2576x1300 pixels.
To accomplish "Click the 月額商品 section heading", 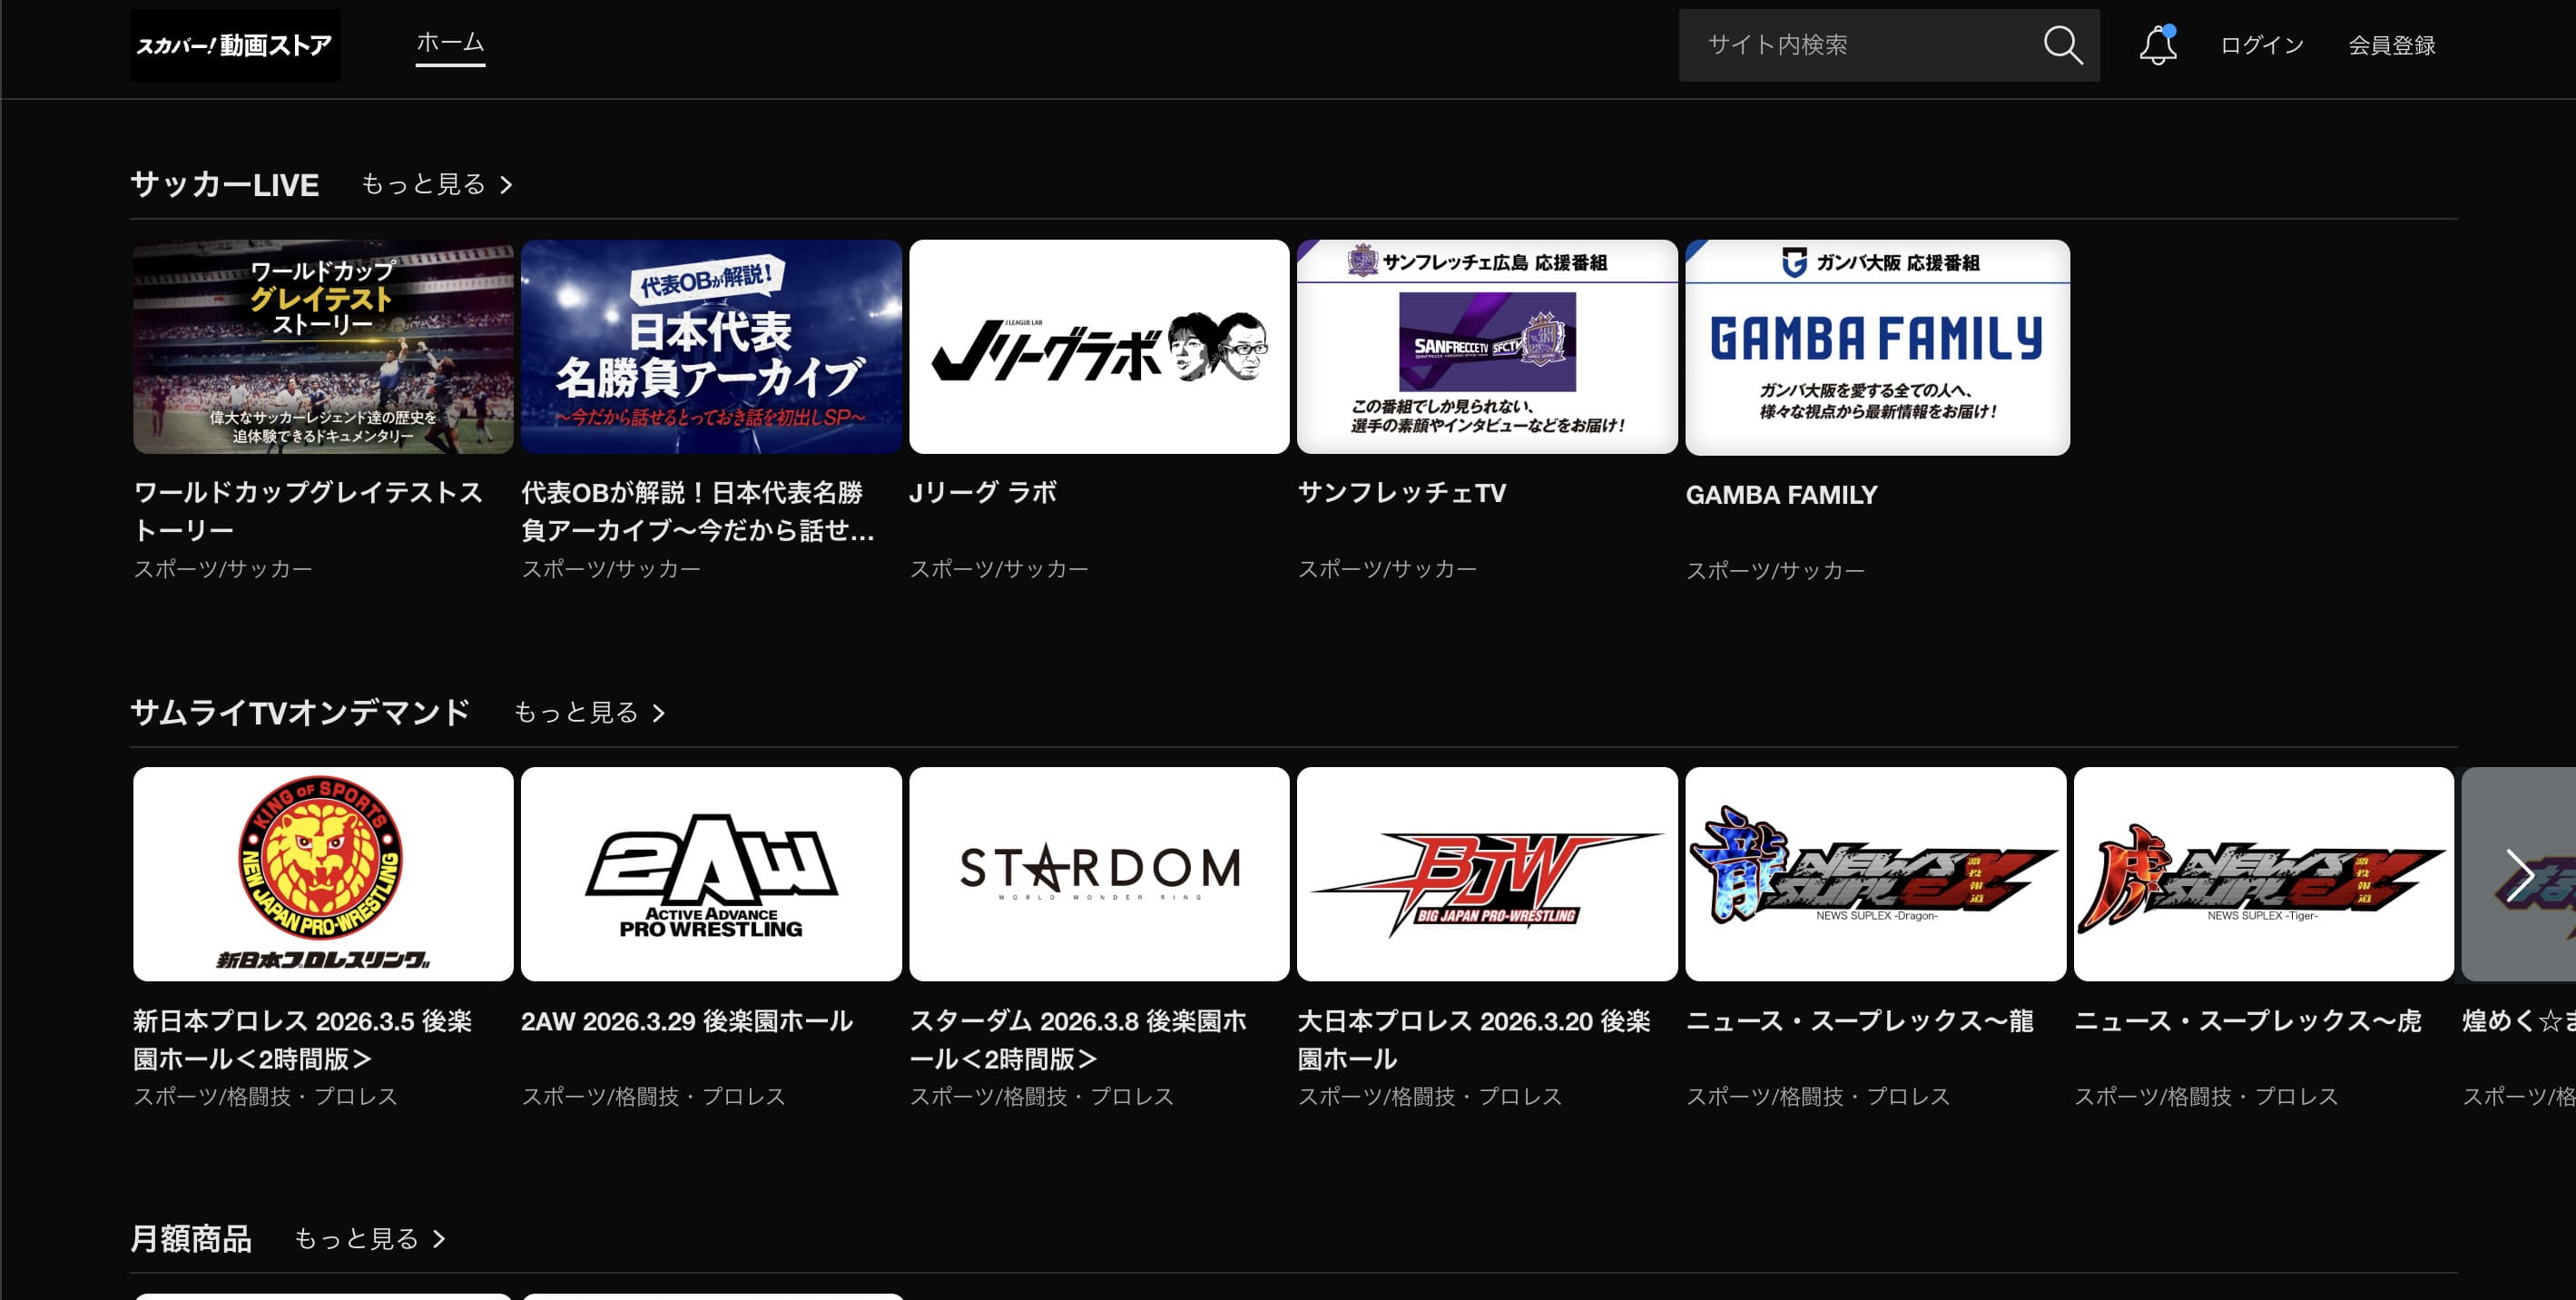I will click(191, 1239).
